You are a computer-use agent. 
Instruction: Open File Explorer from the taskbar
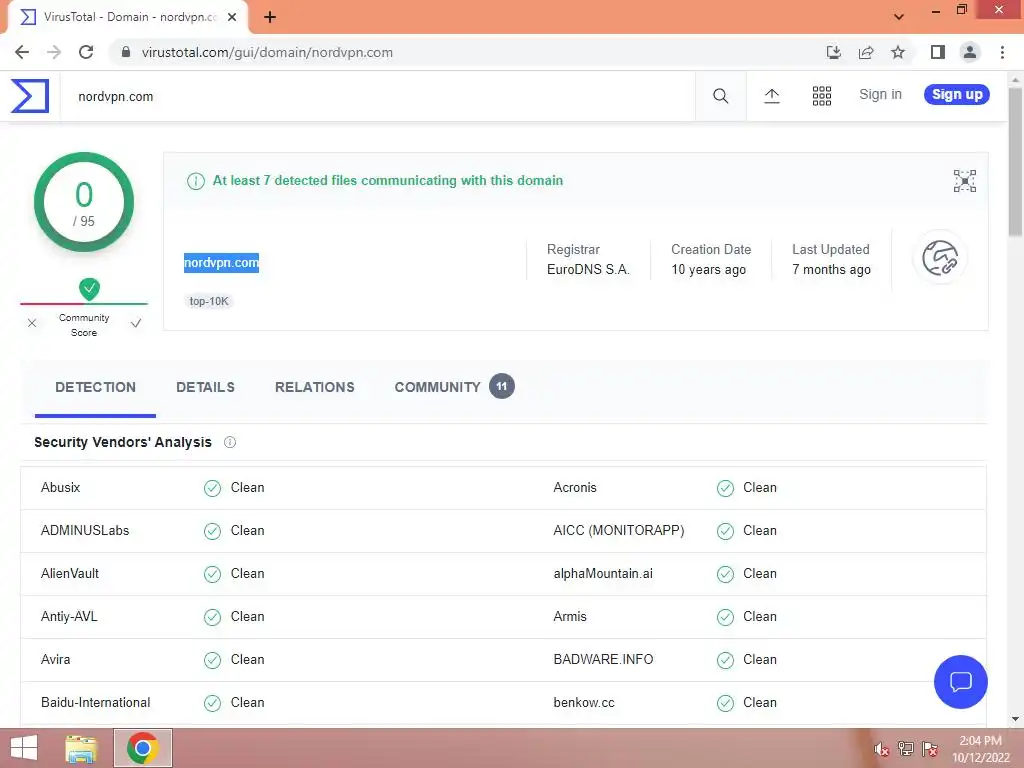[x=82, y=748]
